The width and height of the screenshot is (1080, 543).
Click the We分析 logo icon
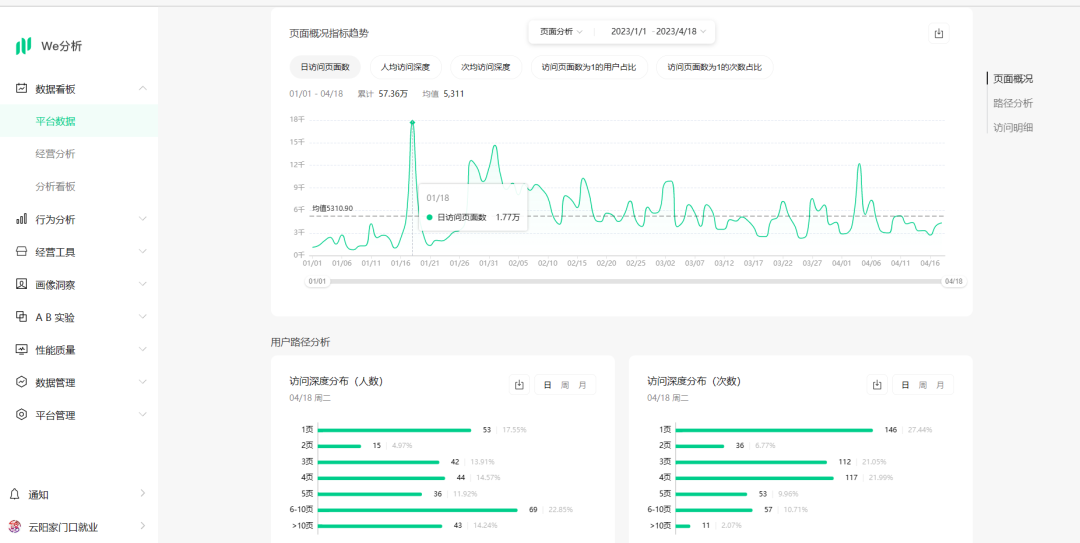pos(23,46)
